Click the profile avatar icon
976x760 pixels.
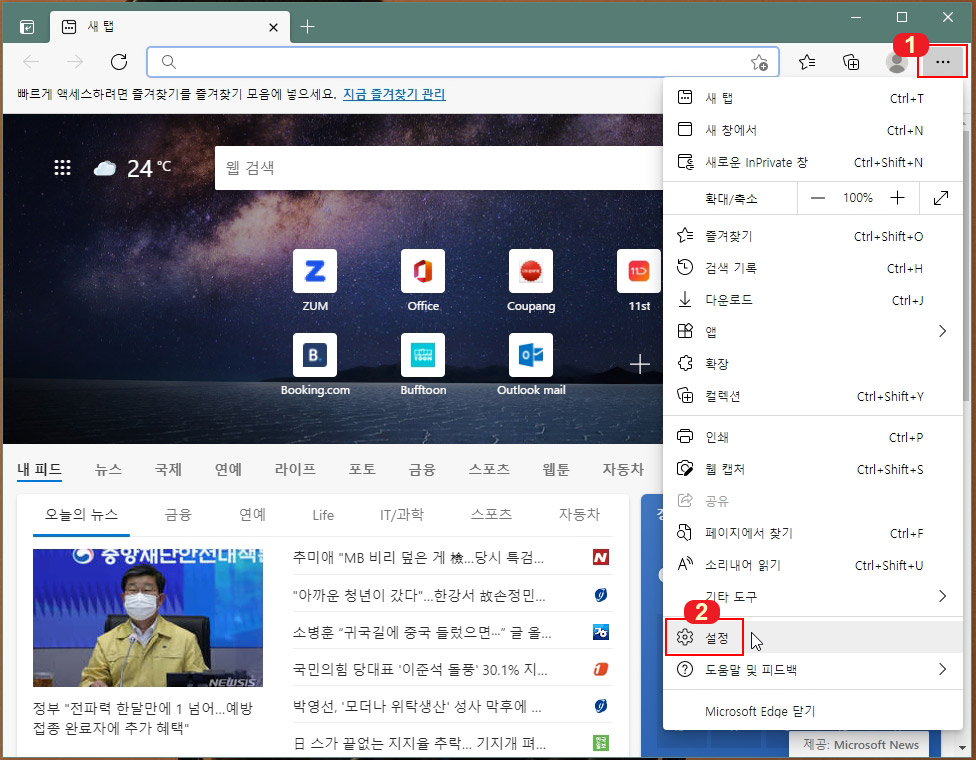896,61
